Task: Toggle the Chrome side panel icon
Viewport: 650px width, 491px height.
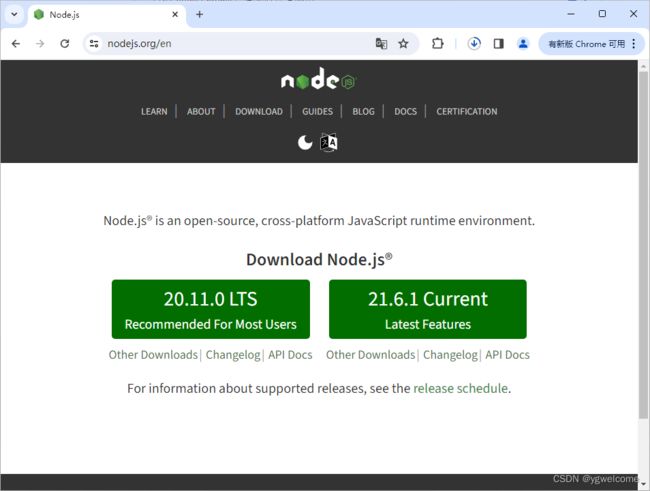Action: 499,44
